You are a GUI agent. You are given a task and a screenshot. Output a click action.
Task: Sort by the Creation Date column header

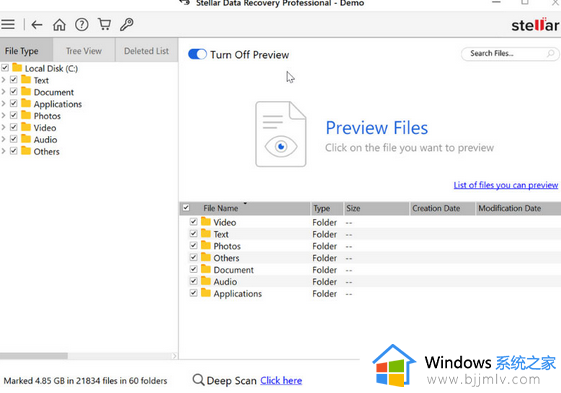click(x=442, y=208)
